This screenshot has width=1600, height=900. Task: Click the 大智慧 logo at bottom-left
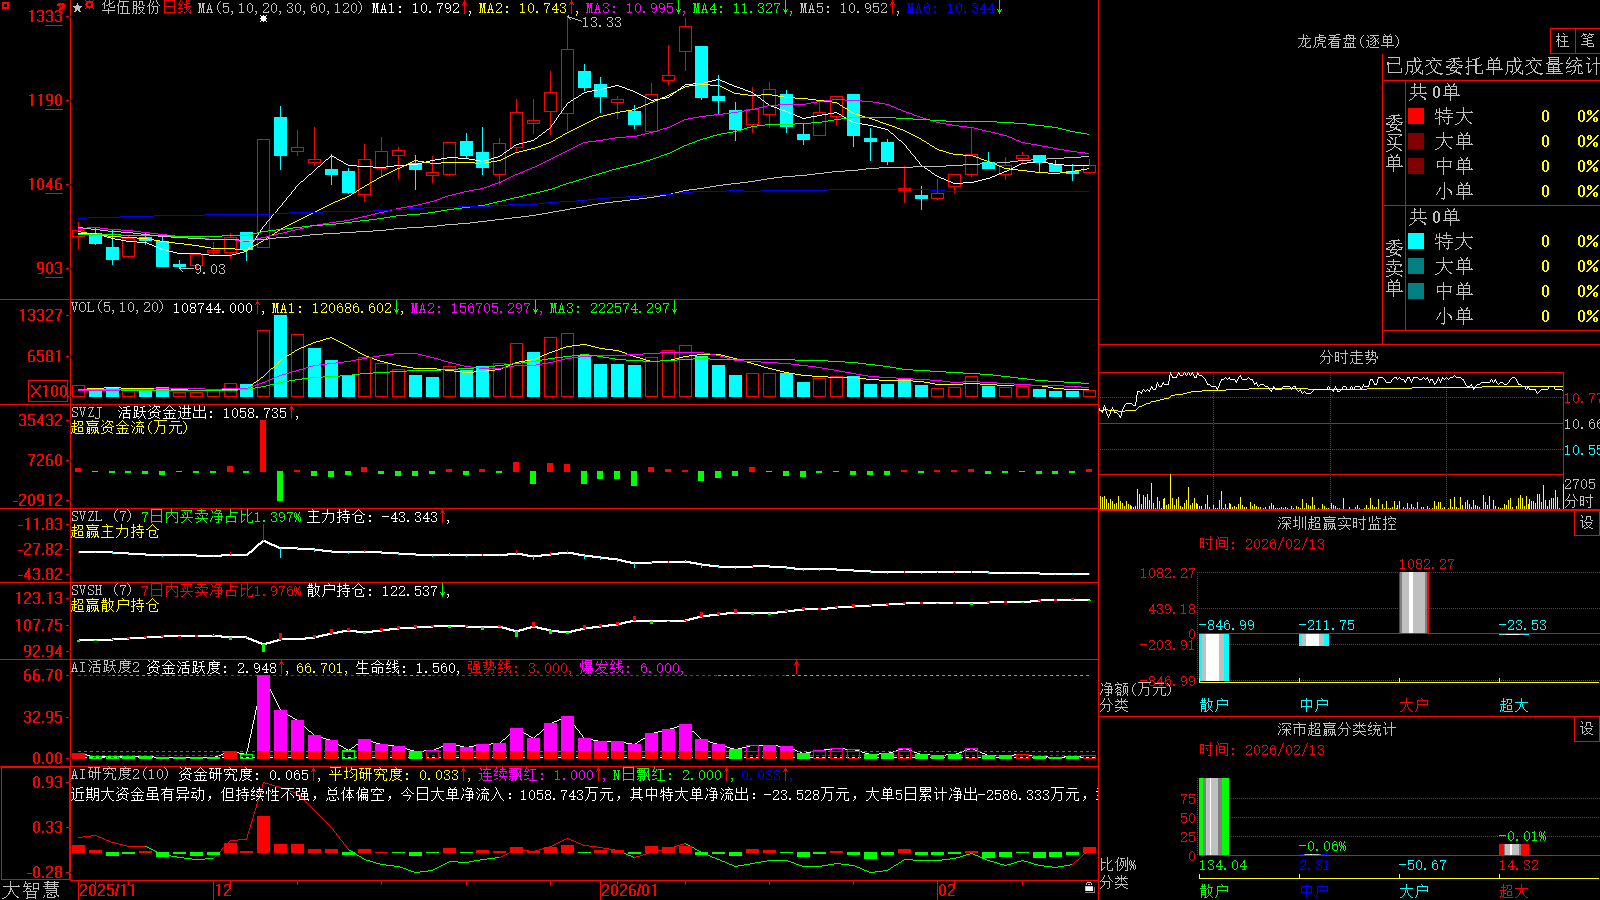click(x=31, y=890)
